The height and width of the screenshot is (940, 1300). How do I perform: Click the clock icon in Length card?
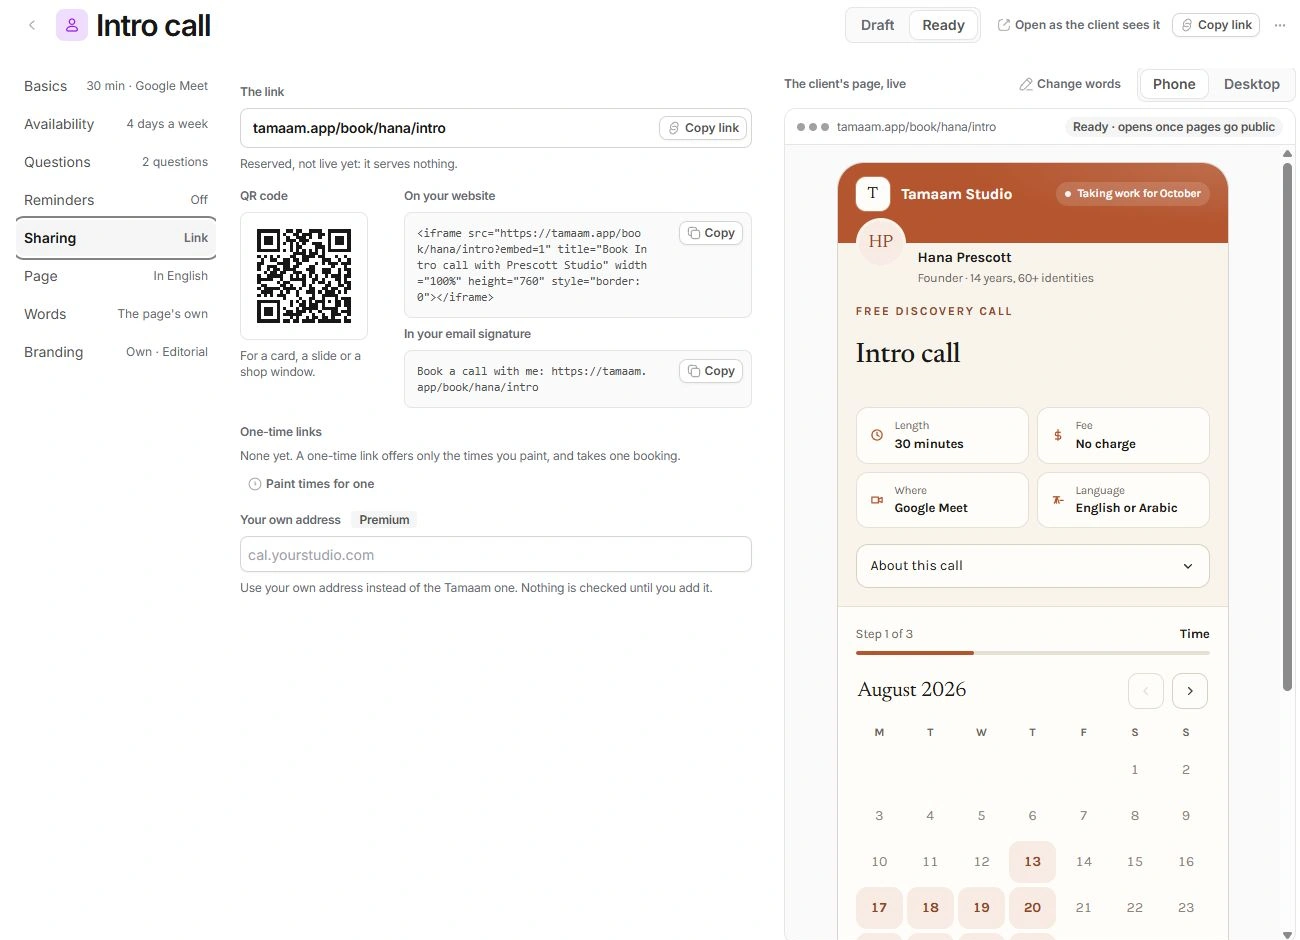(x=877, y=435)
